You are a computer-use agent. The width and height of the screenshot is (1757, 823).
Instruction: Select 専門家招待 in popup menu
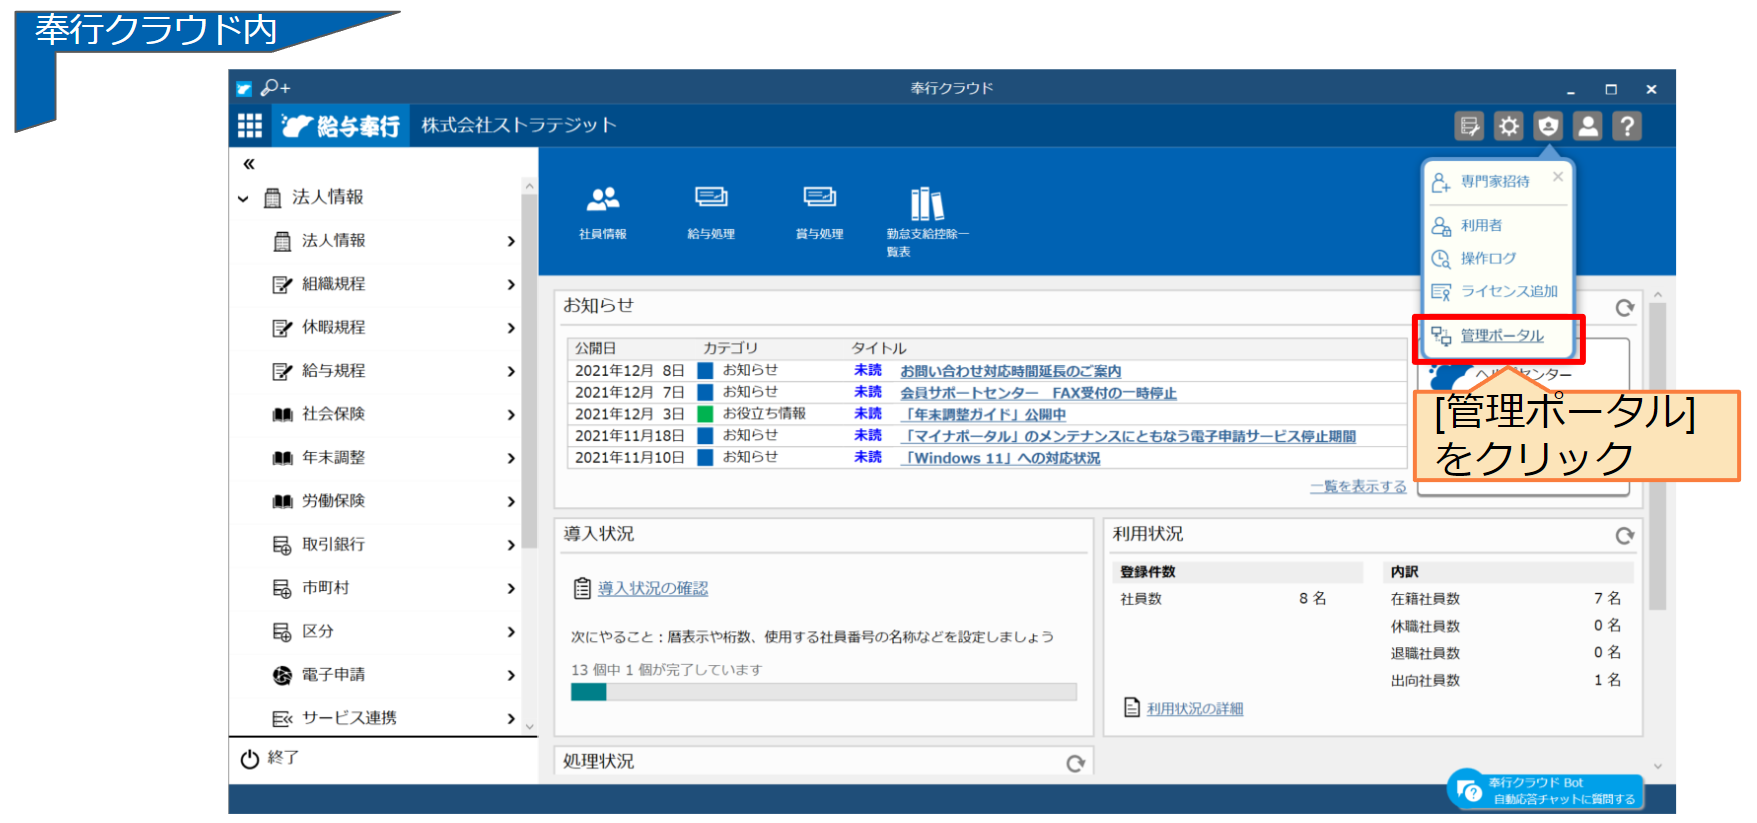tap(1481, 182)
